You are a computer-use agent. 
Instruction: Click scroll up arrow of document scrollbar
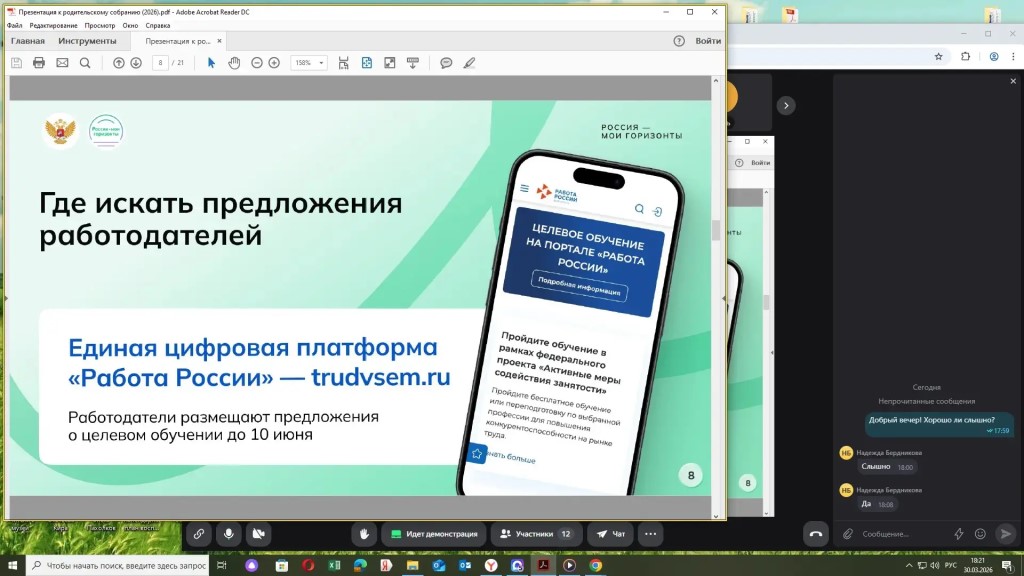(x=716, y=81)
